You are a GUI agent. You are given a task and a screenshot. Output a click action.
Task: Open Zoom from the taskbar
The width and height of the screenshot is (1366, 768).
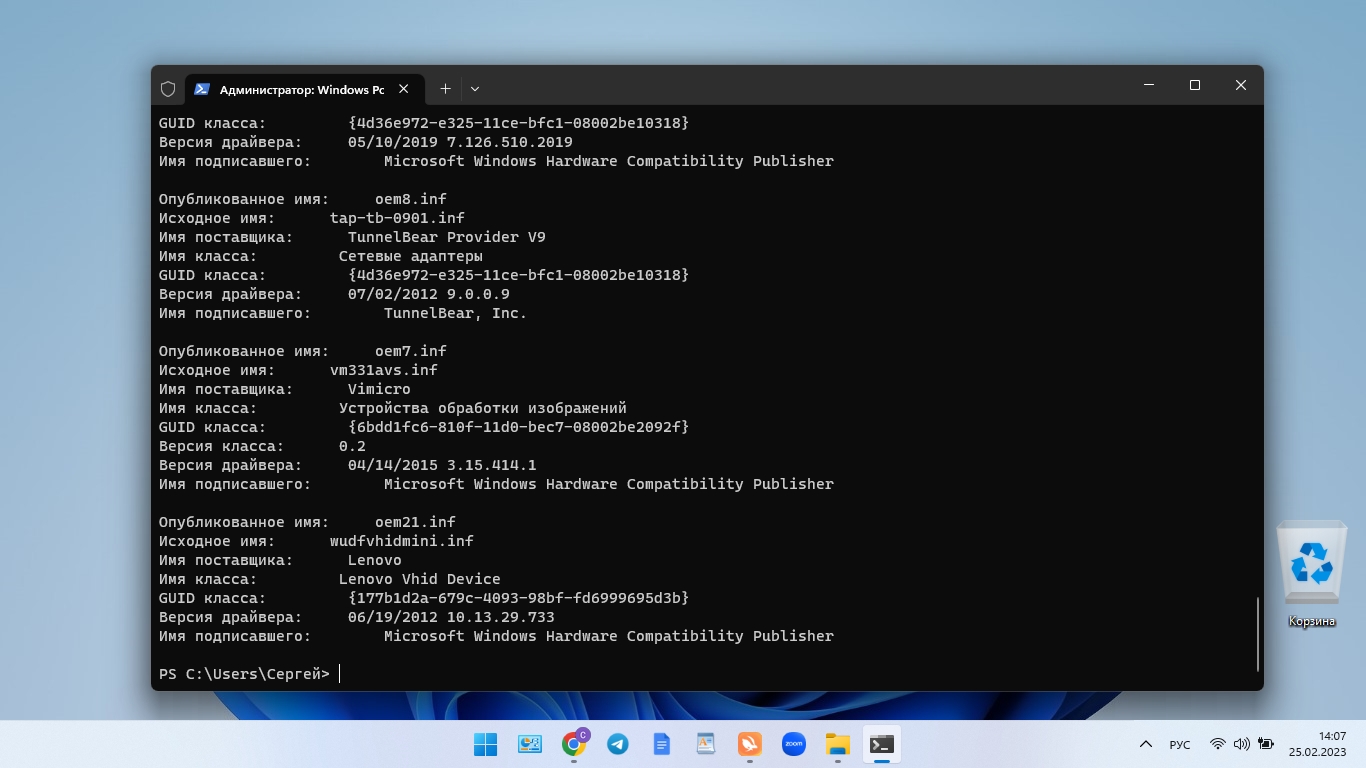(794, 744)
